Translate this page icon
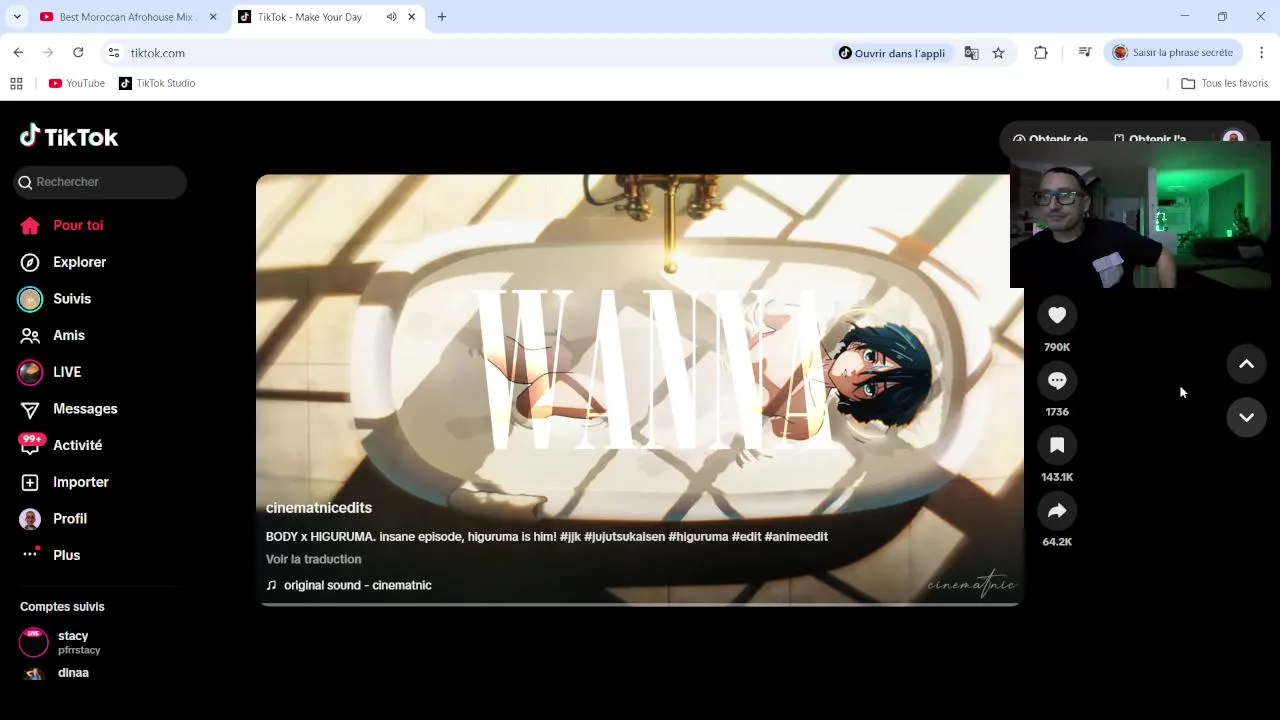The height and width of the screenshot is (720, 1280). (x=971, y=53)
